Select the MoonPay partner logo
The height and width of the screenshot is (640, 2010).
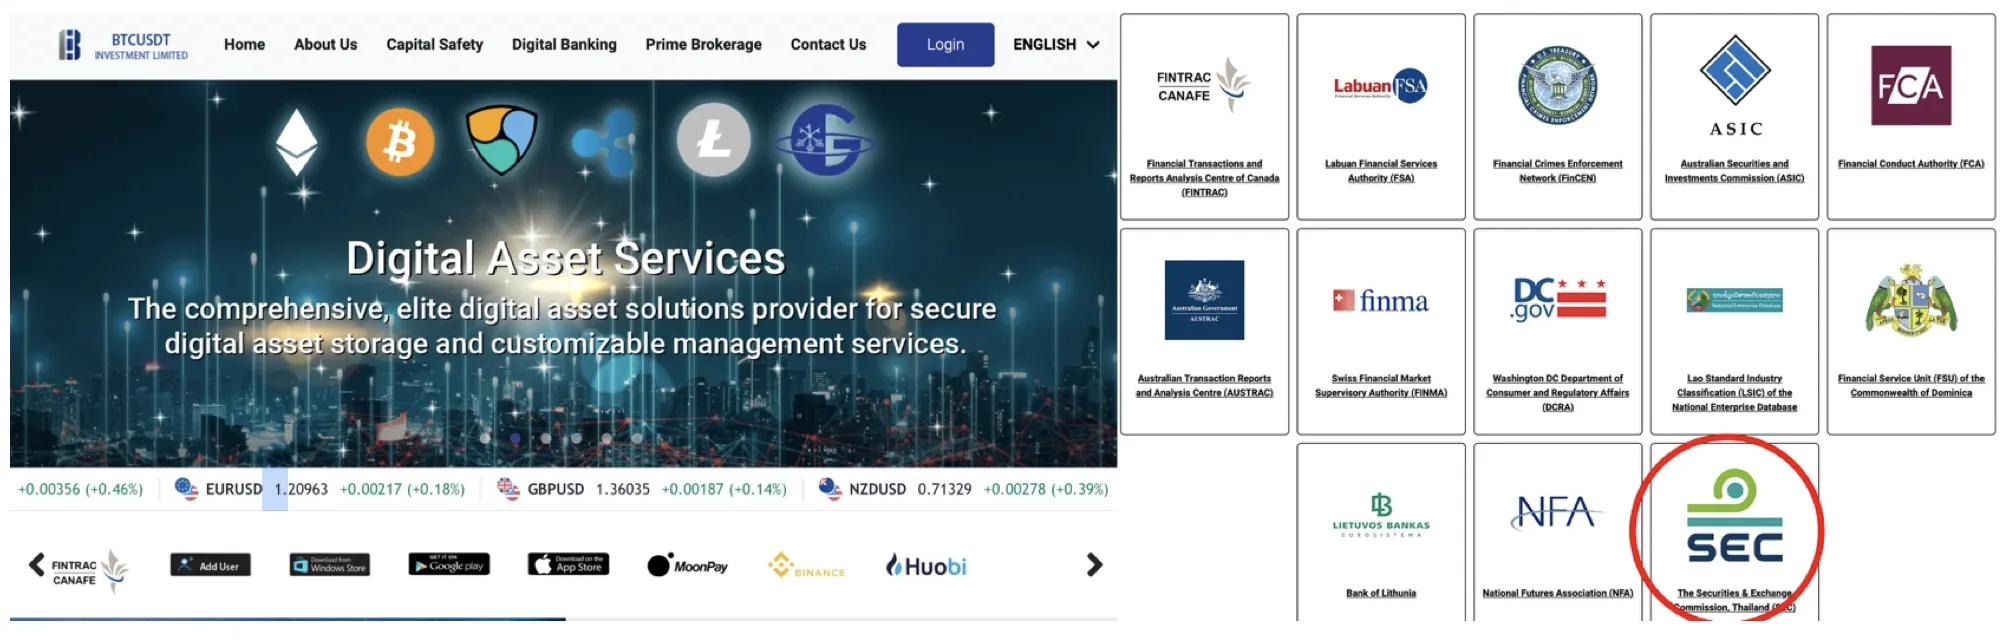(688, 566)
